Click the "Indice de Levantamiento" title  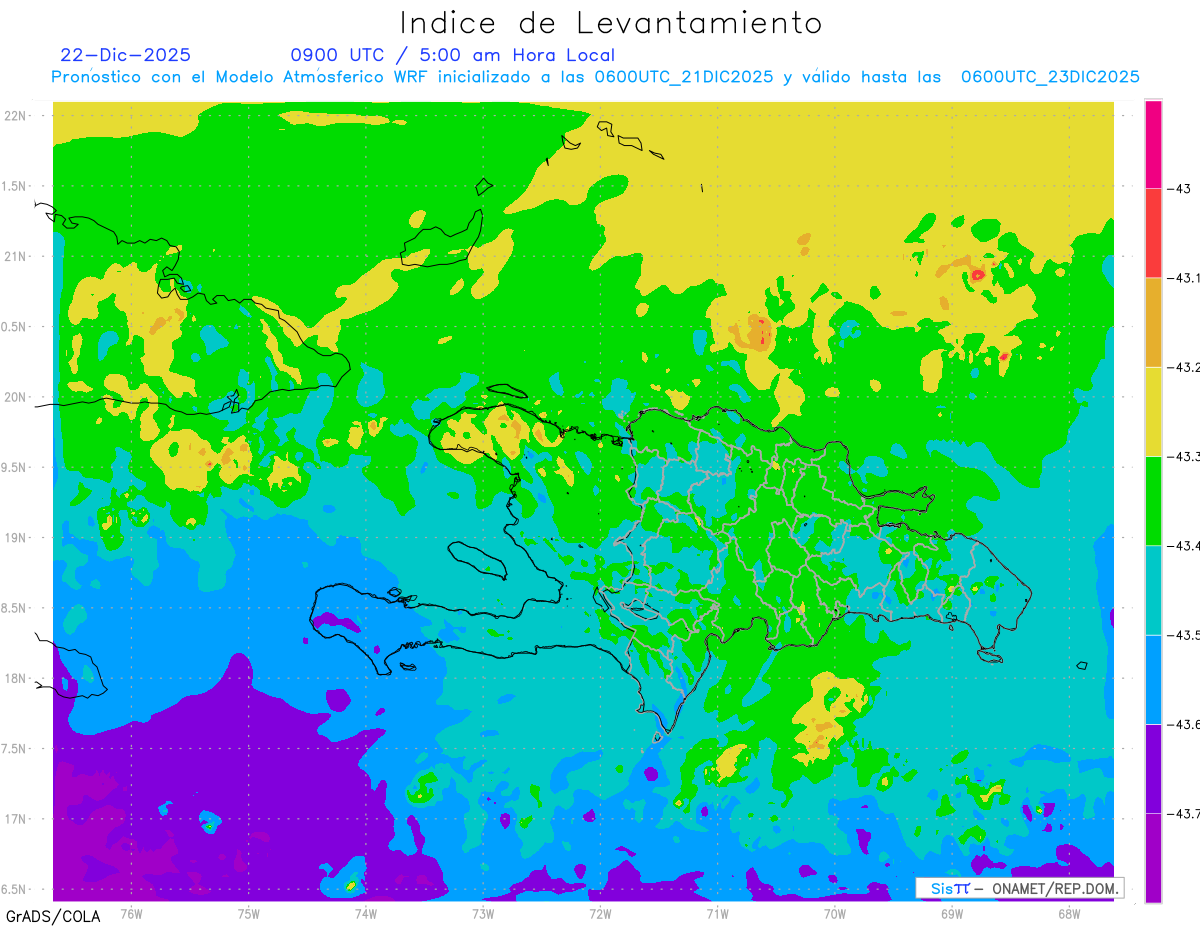click(x=611, y=22)
